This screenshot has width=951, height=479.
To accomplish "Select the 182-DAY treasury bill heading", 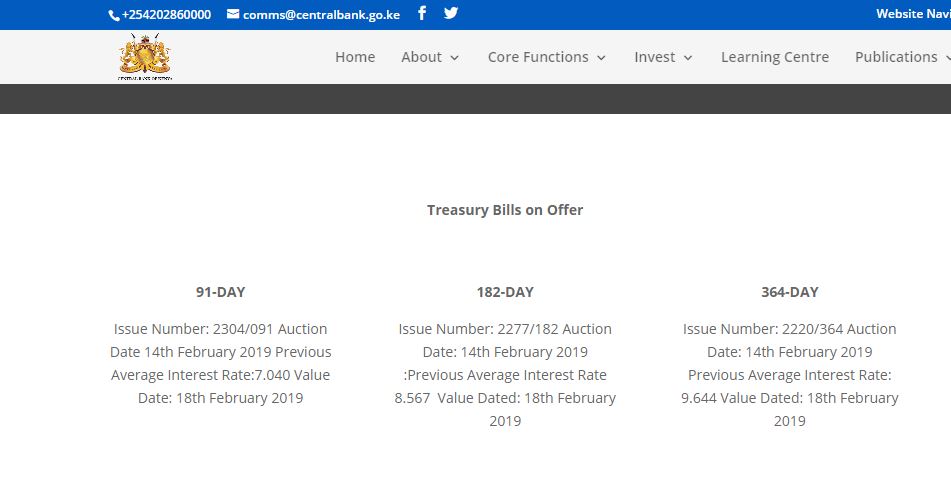I will click(505, 292).
